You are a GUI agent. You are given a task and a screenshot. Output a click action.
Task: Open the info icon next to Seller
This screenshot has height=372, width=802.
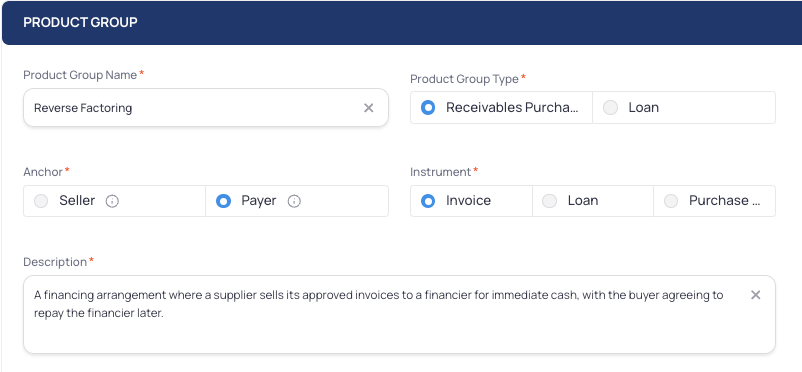112,201
